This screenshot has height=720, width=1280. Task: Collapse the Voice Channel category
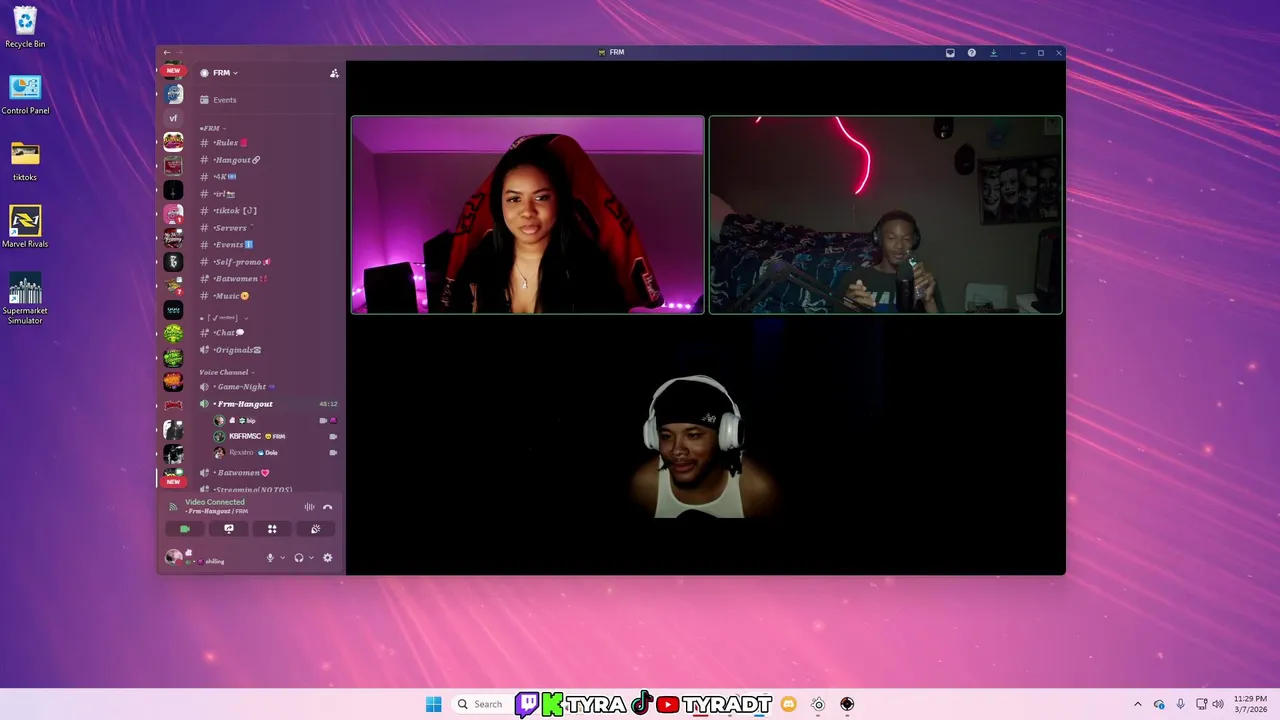coord(227,372)
